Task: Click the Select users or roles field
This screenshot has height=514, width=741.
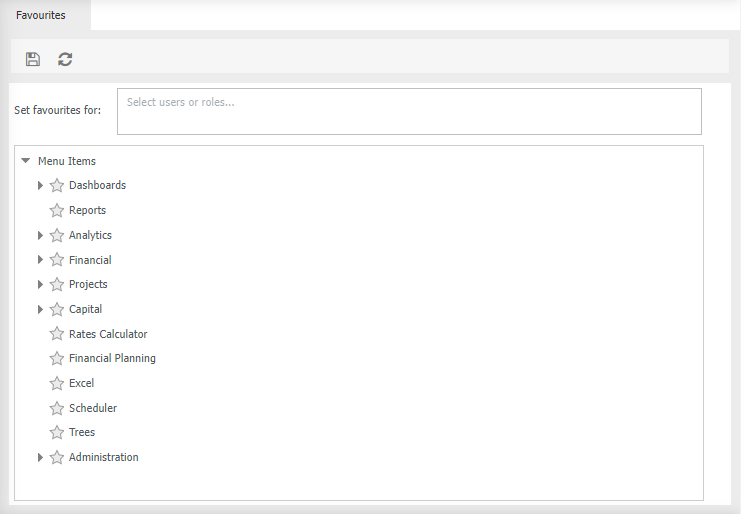Action: click(409, 111)
